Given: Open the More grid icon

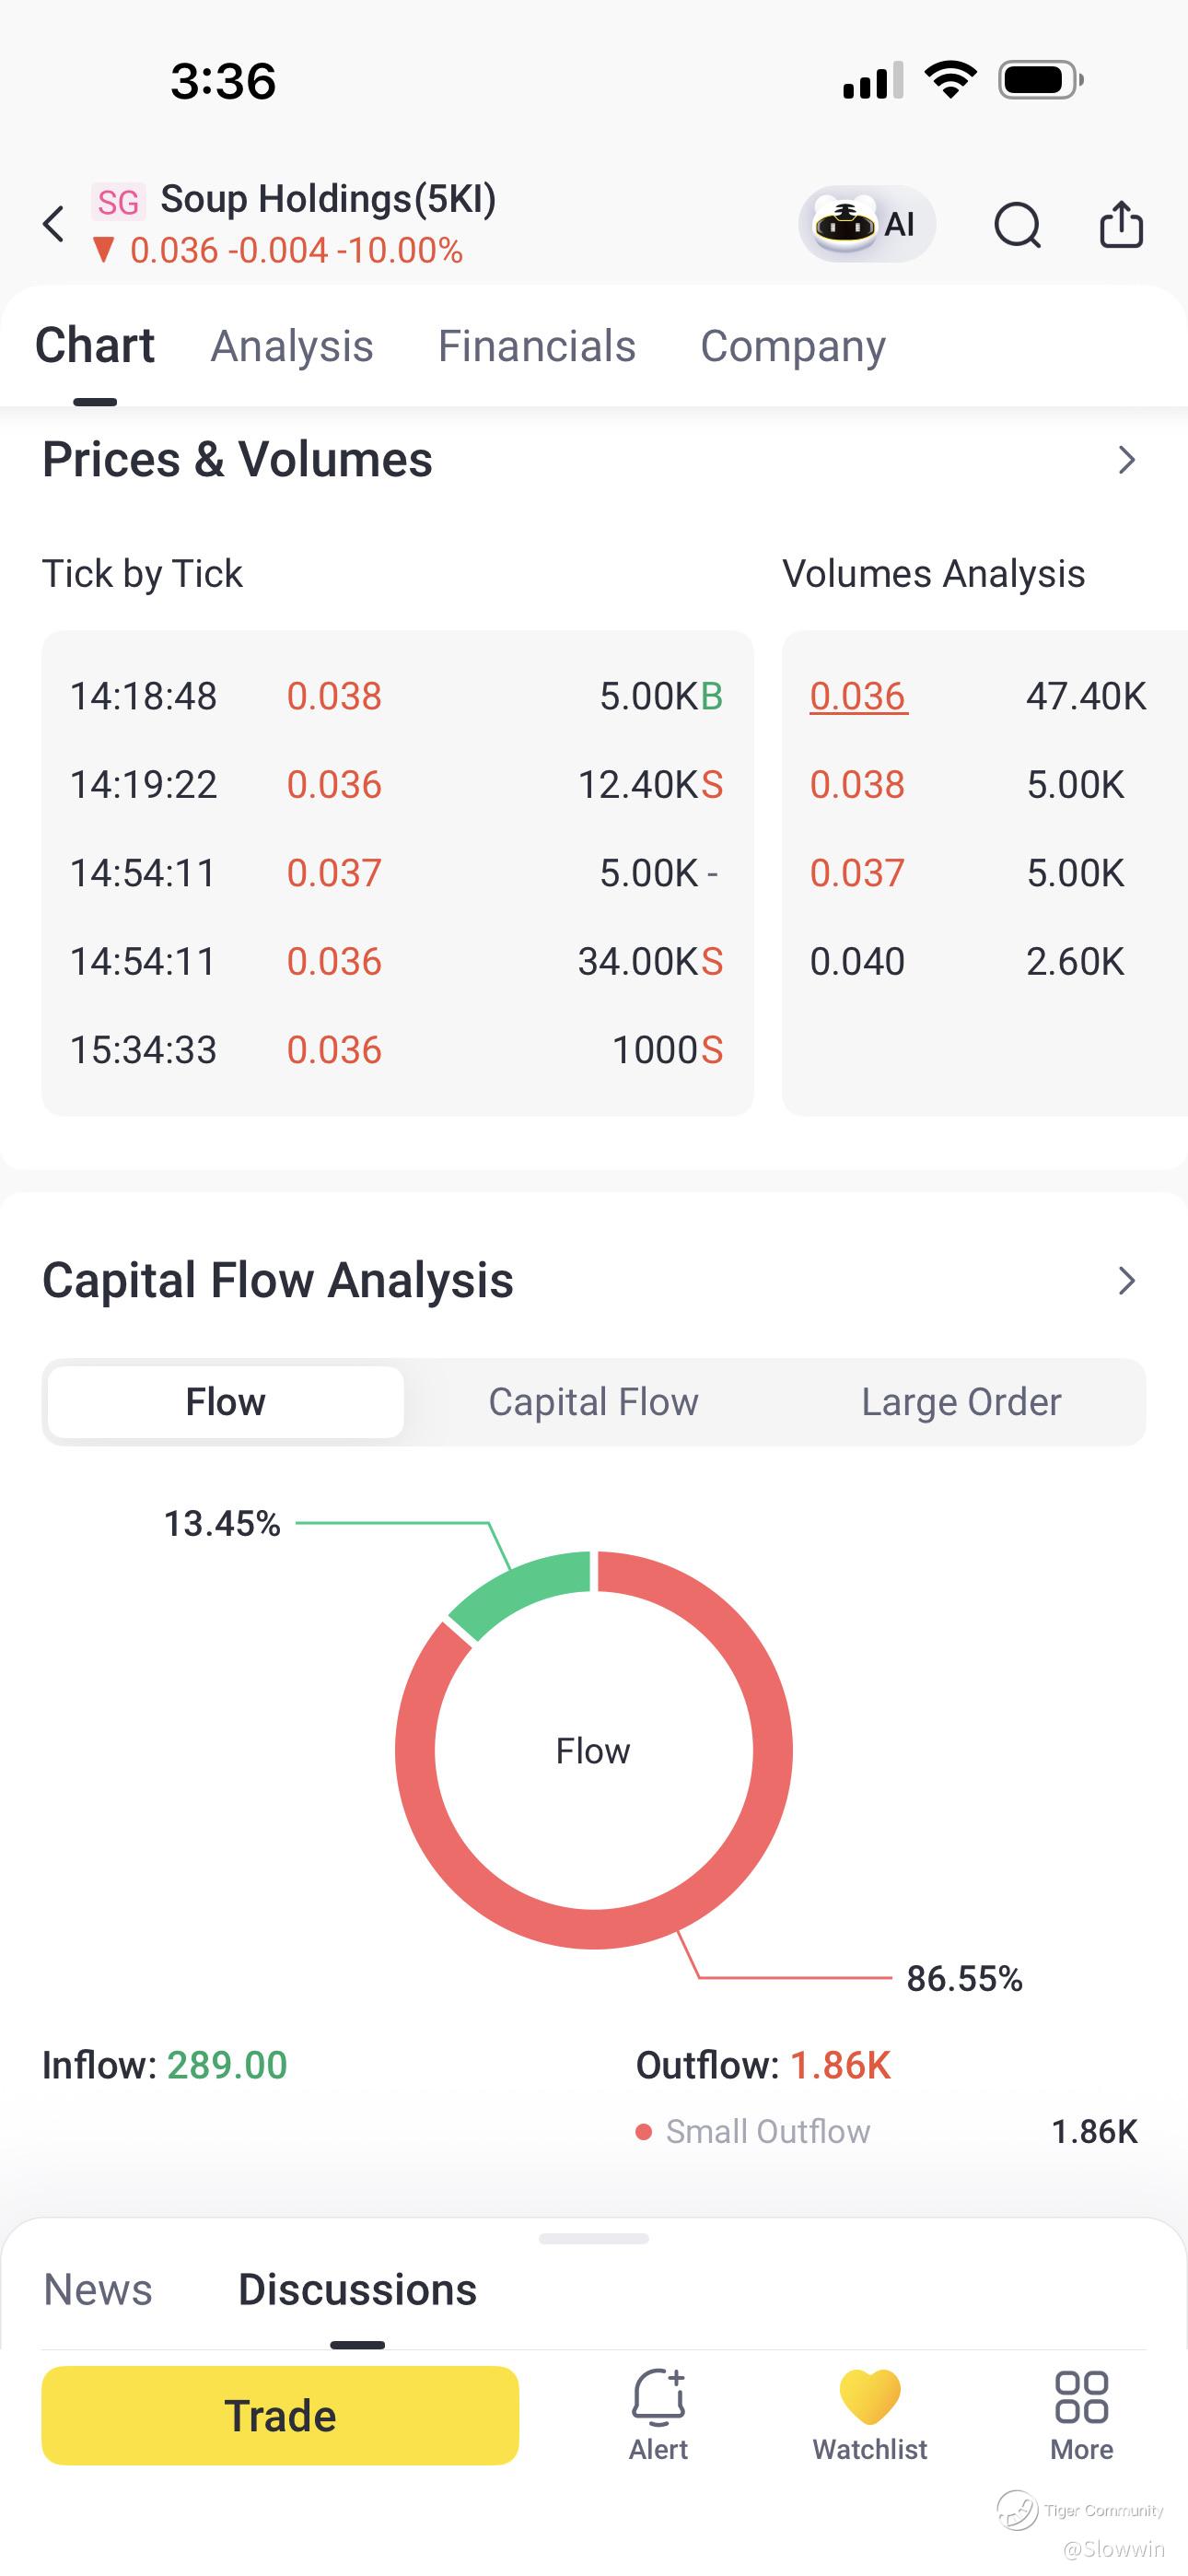Looking at the screenshot, I should pyautogui.click(x=1081, y=2397).
